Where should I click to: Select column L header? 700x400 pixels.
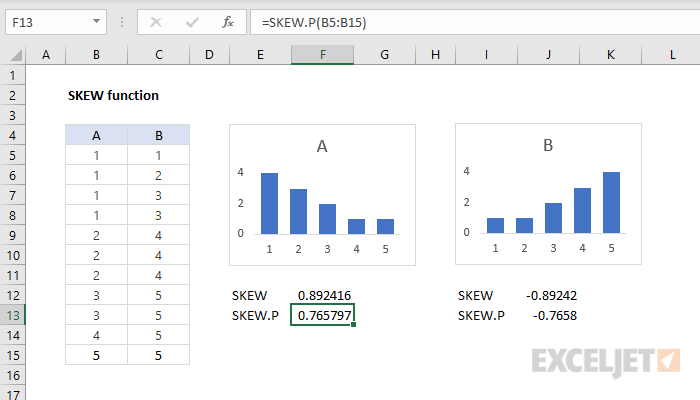point(672,55)
